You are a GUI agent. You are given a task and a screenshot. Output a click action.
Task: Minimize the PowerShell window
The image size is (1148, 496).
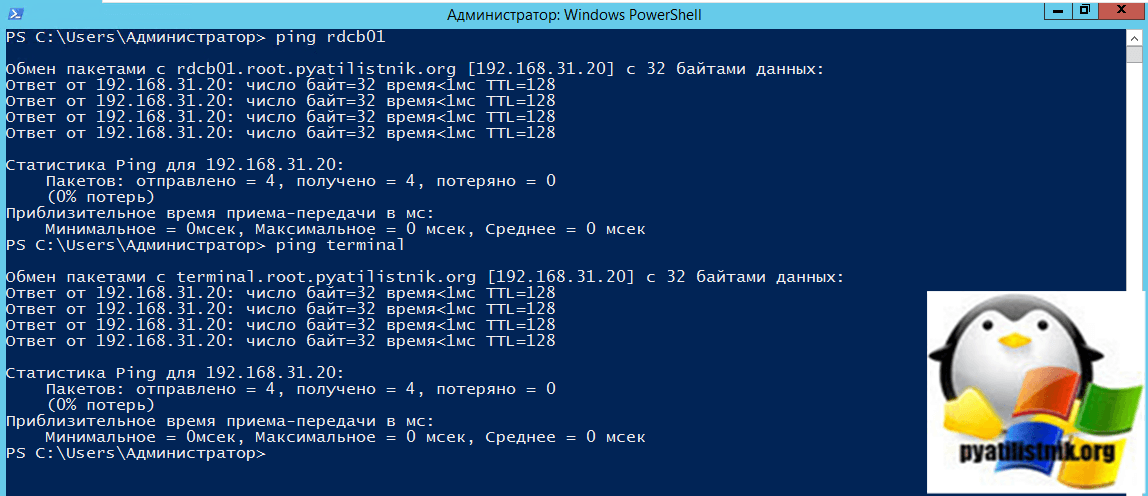1059,11
